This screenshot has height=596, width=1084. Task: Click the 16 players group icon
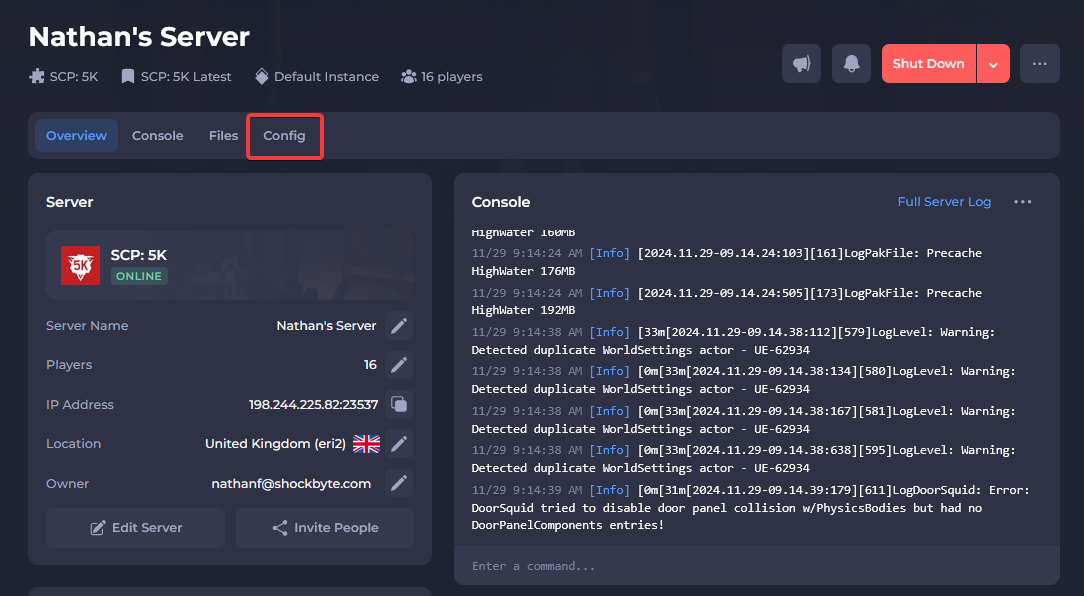tap(409, 76)
